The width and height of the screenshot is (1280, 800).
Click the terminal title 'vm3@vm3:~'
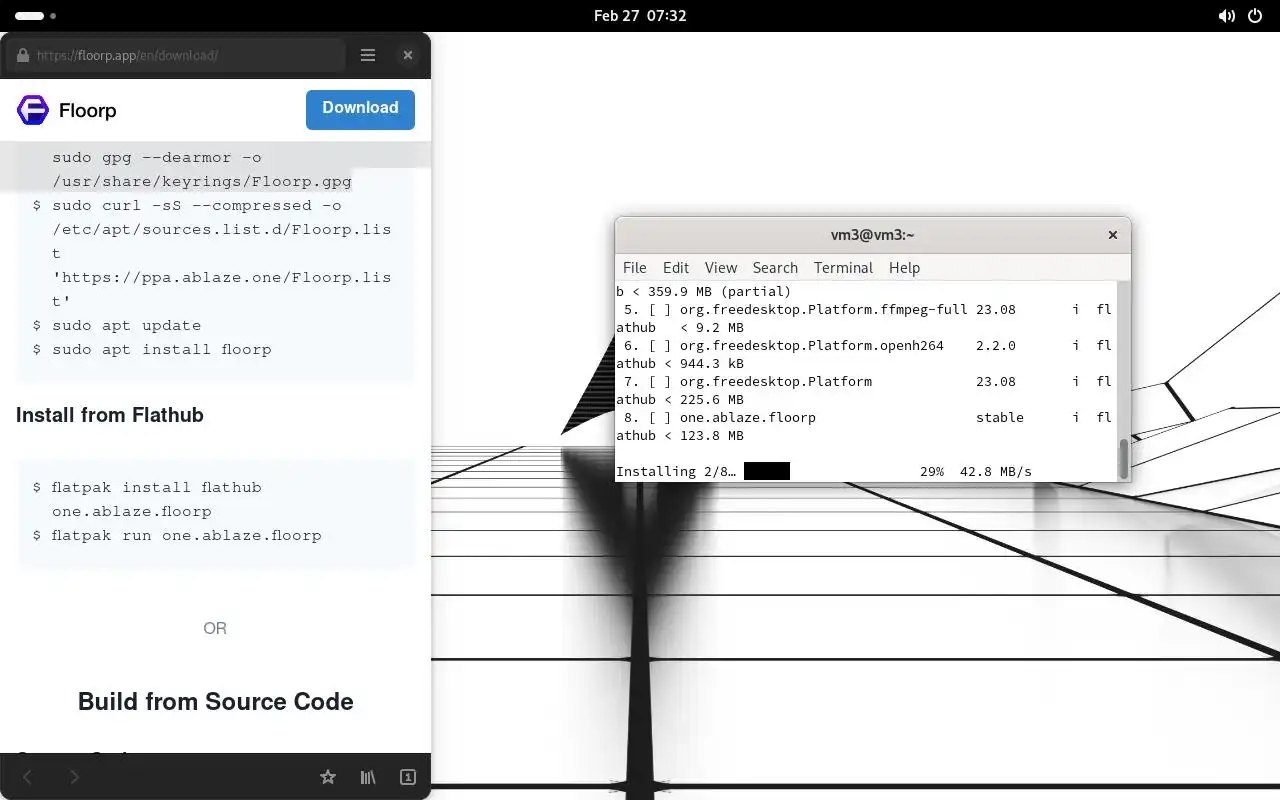click(x=873, y=235)
